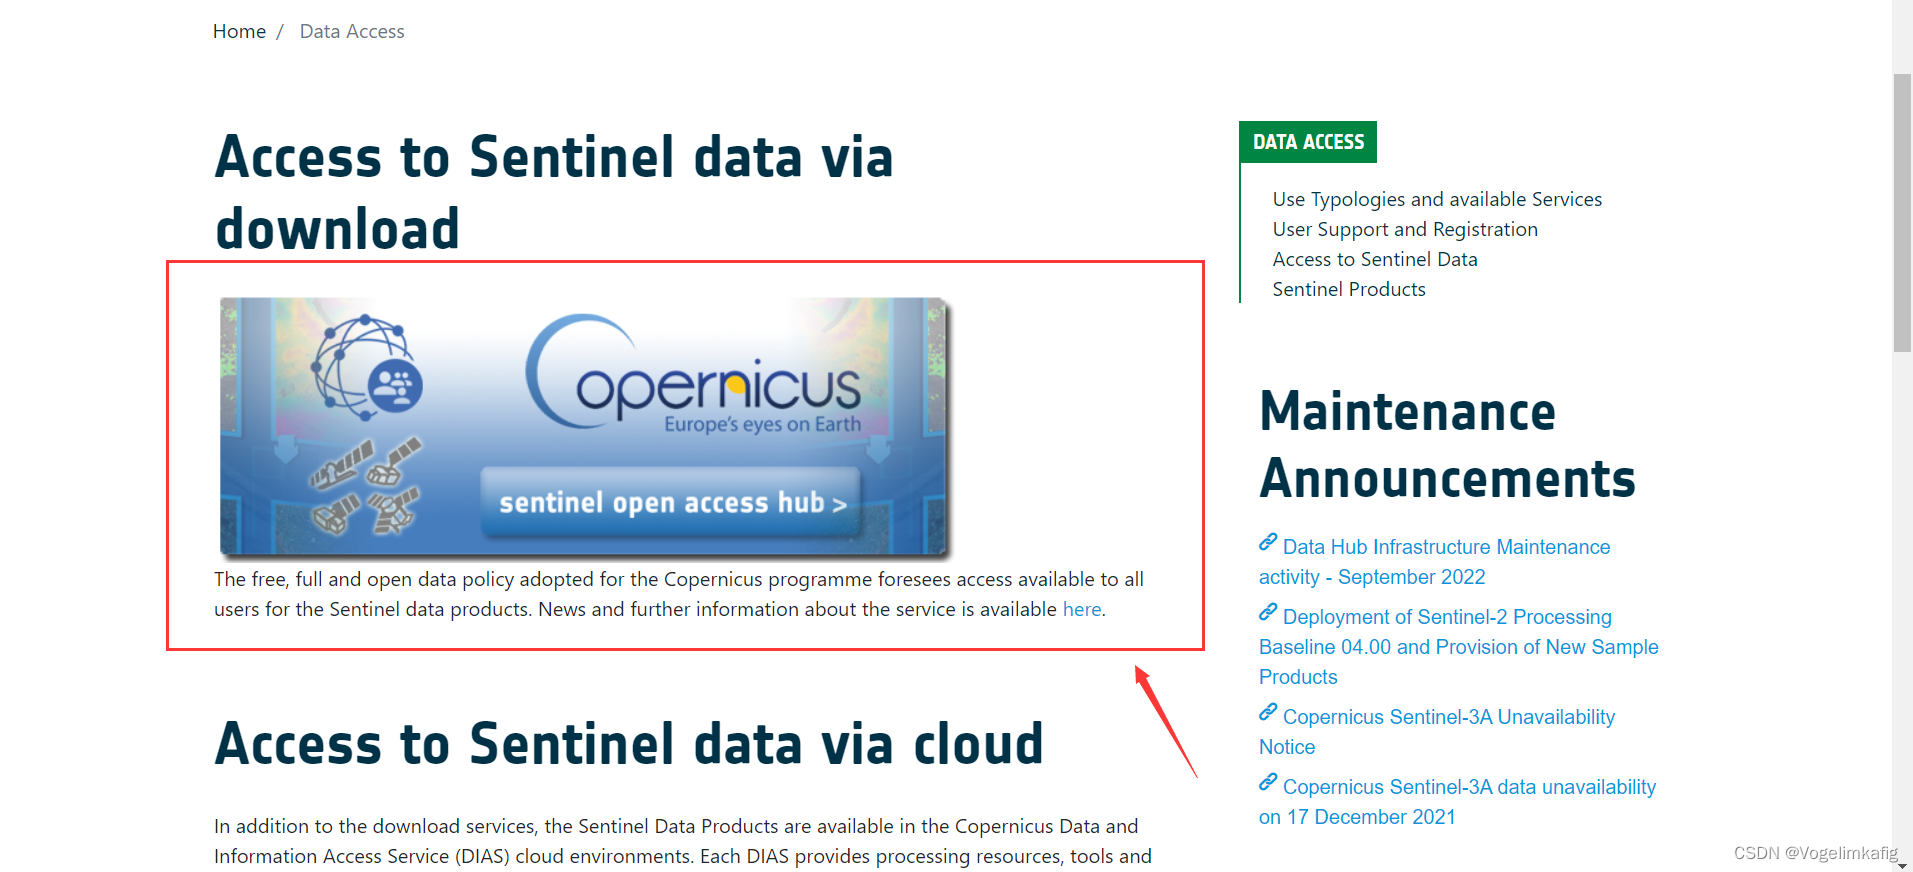The height and width of the screenshot is (872, 1913).
Task: Click link icon beside Sentinel-3A data unavailability
Action: click(x=1268, y=783)
